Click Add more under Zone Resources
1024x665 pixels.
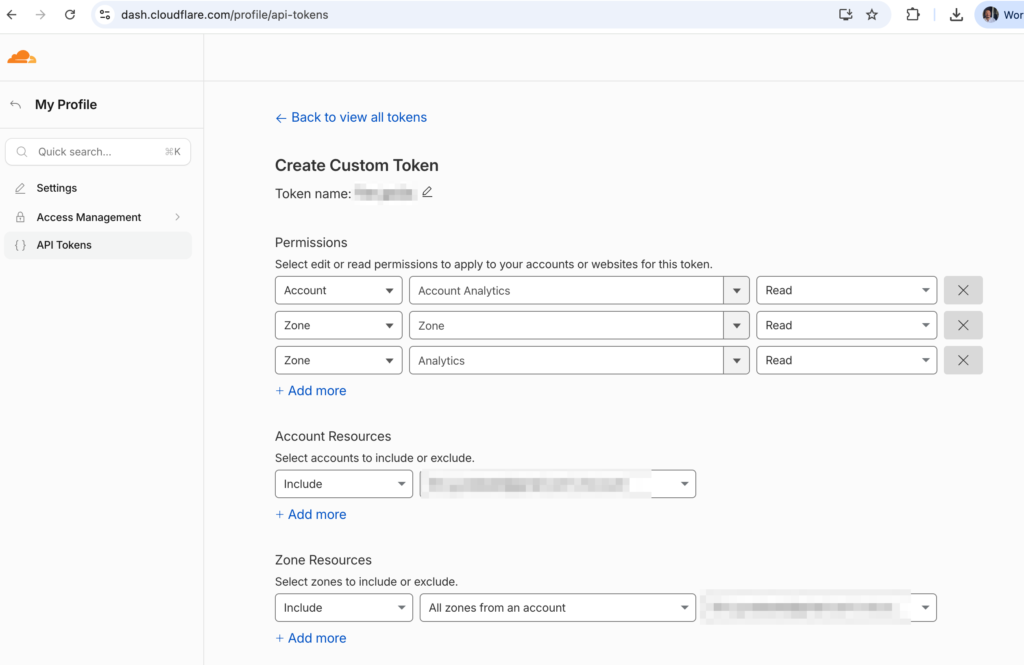(311, 638)
